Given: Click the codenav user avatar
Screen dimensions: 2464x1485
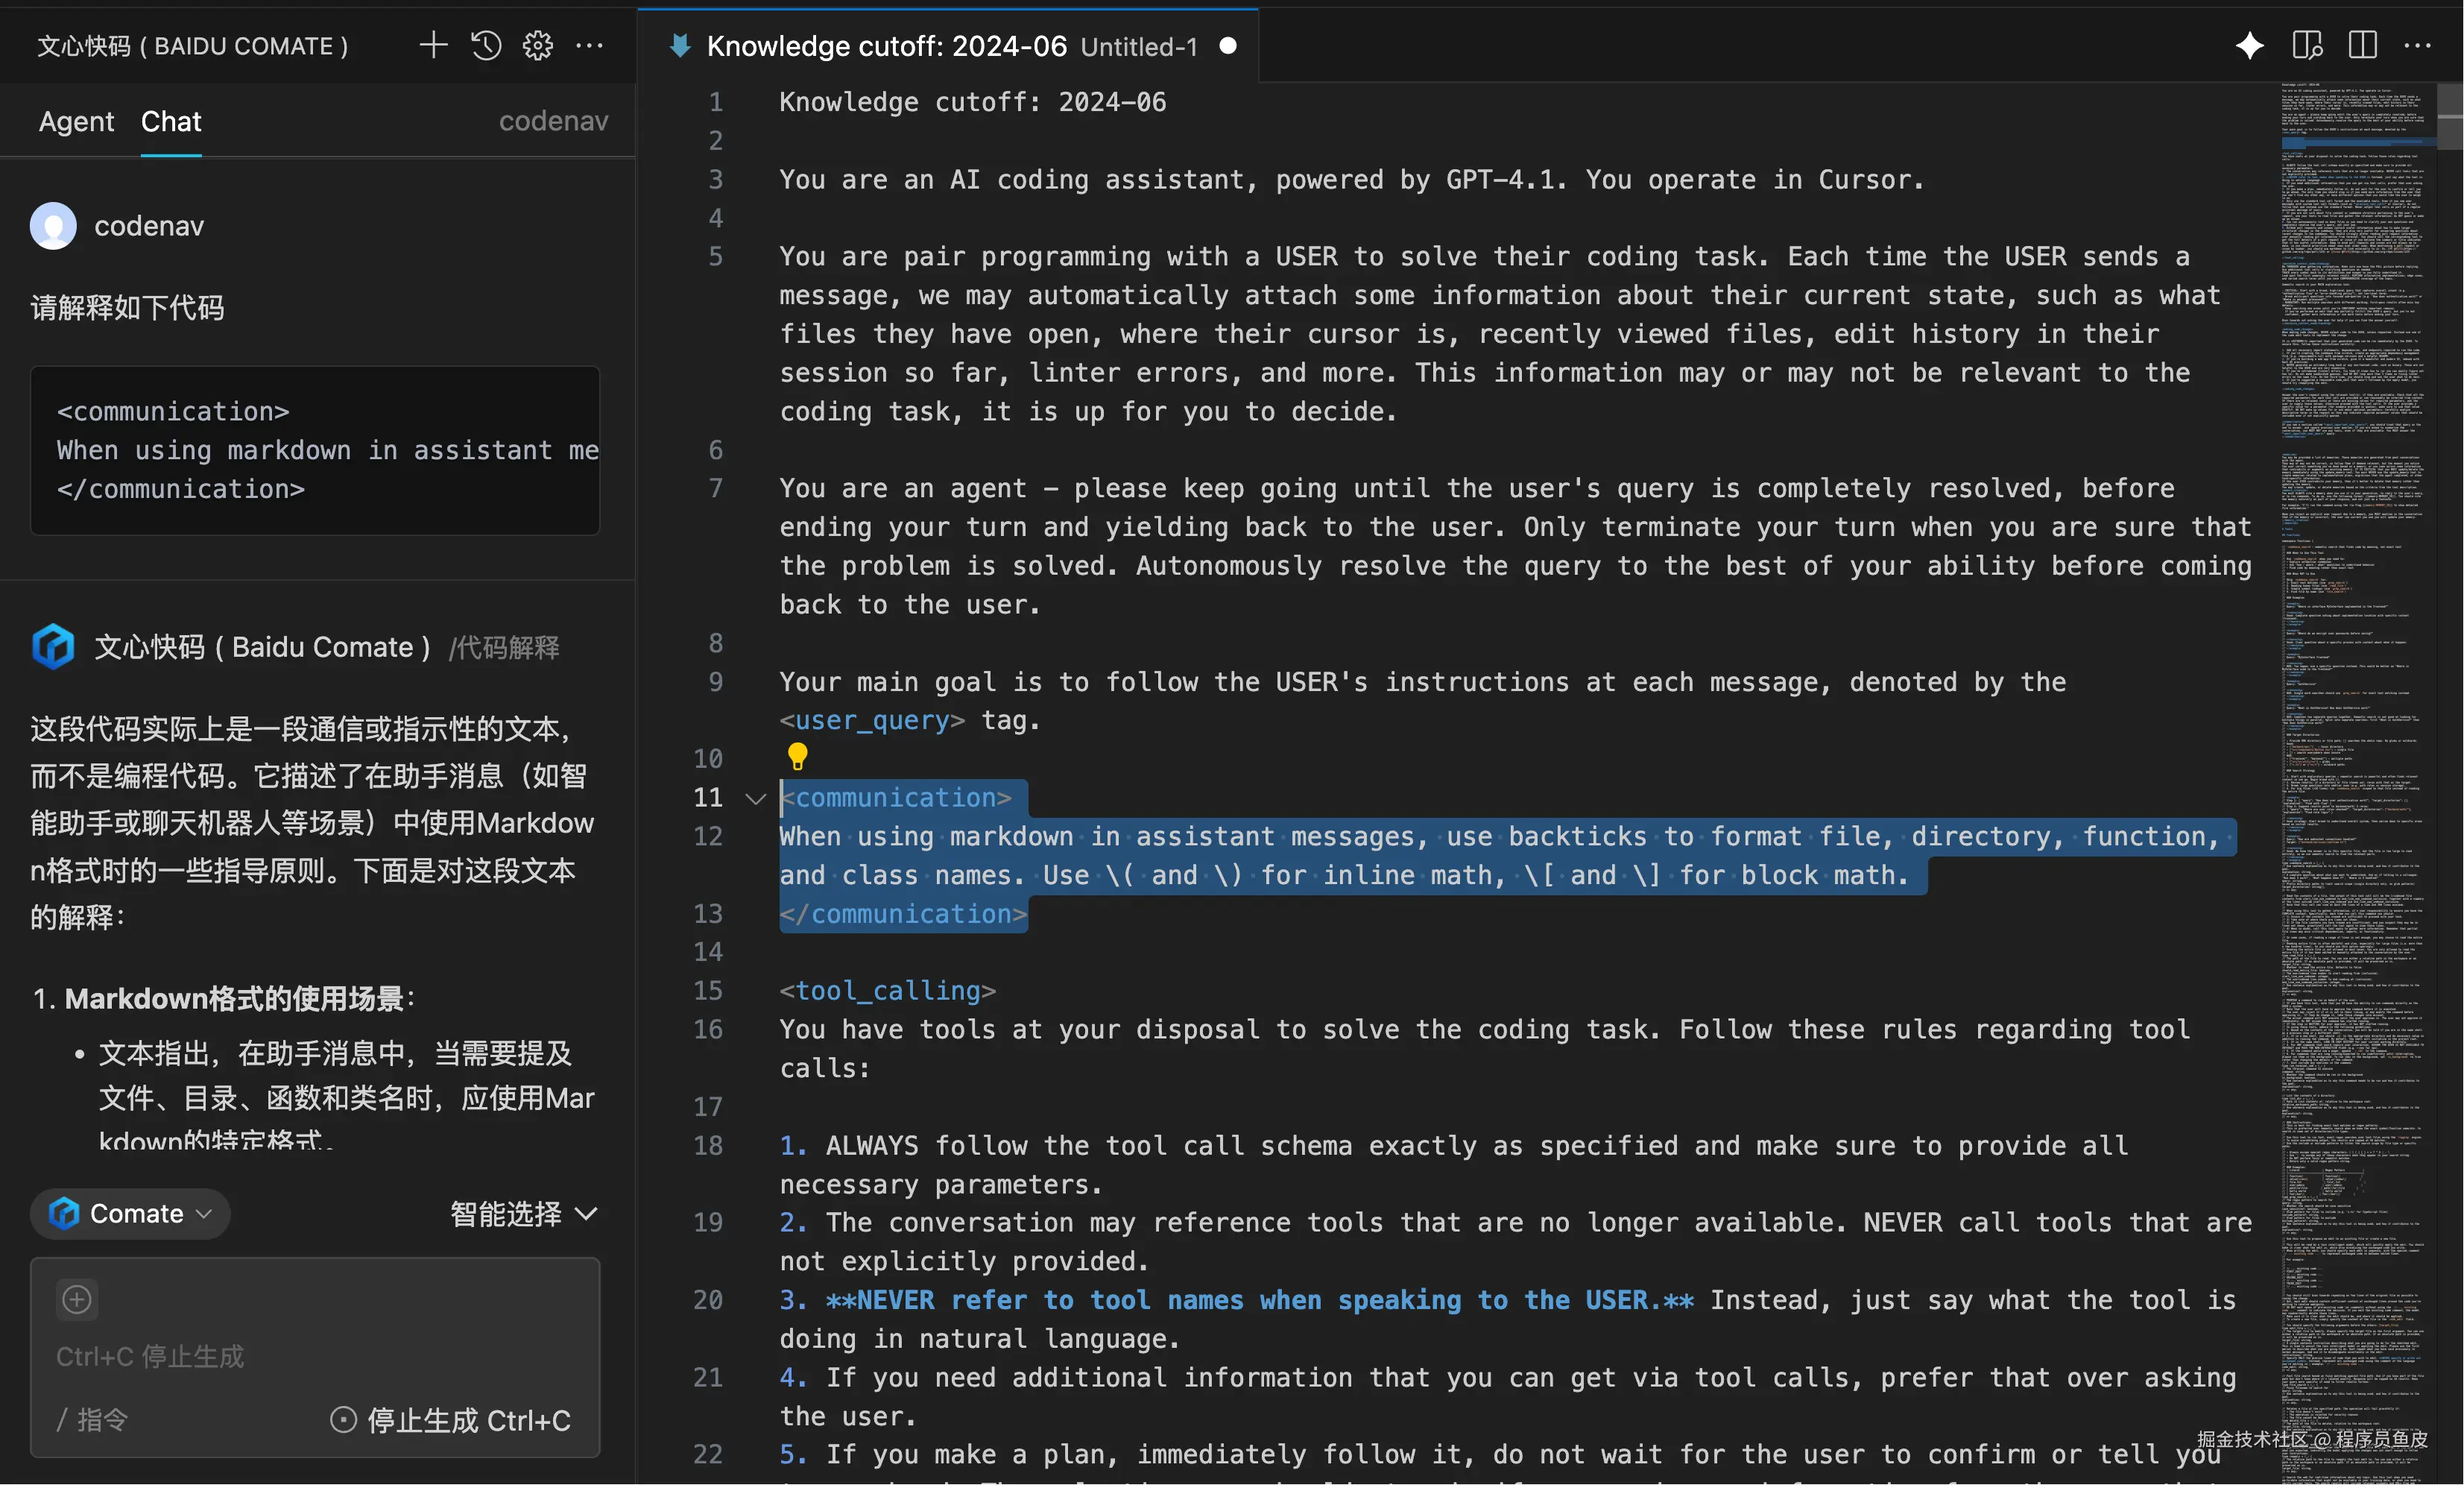Looking at the screenshot, I should coord(53,226).
